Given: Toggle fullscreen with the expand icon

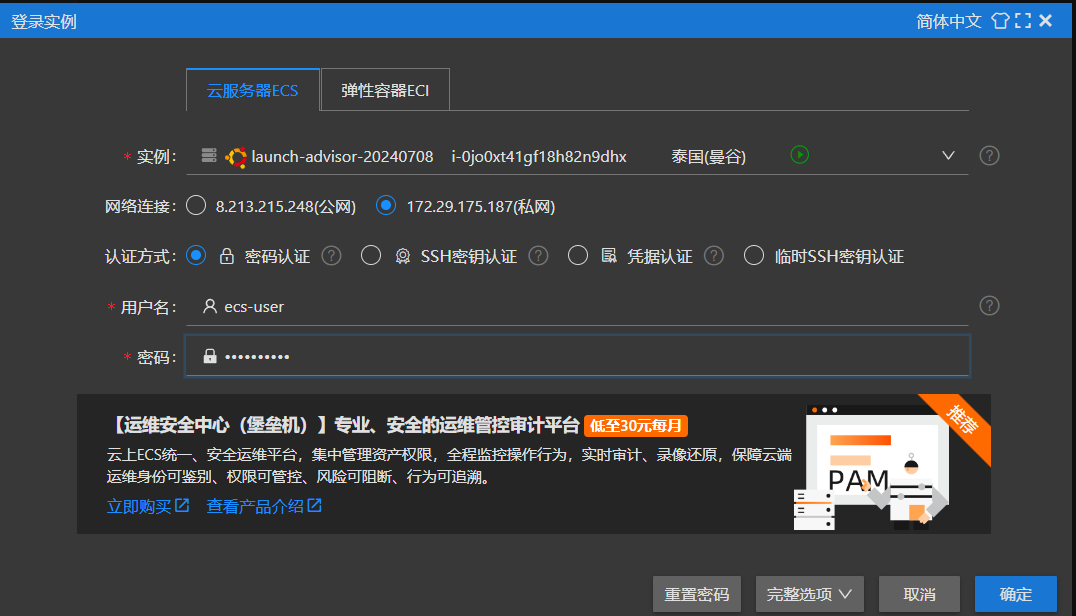Looking at the screenshot, I should [x=1023, y=21].
